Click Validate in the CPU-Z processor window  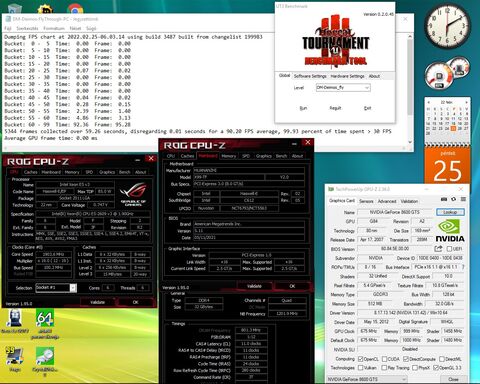click(x=97, y=302)
